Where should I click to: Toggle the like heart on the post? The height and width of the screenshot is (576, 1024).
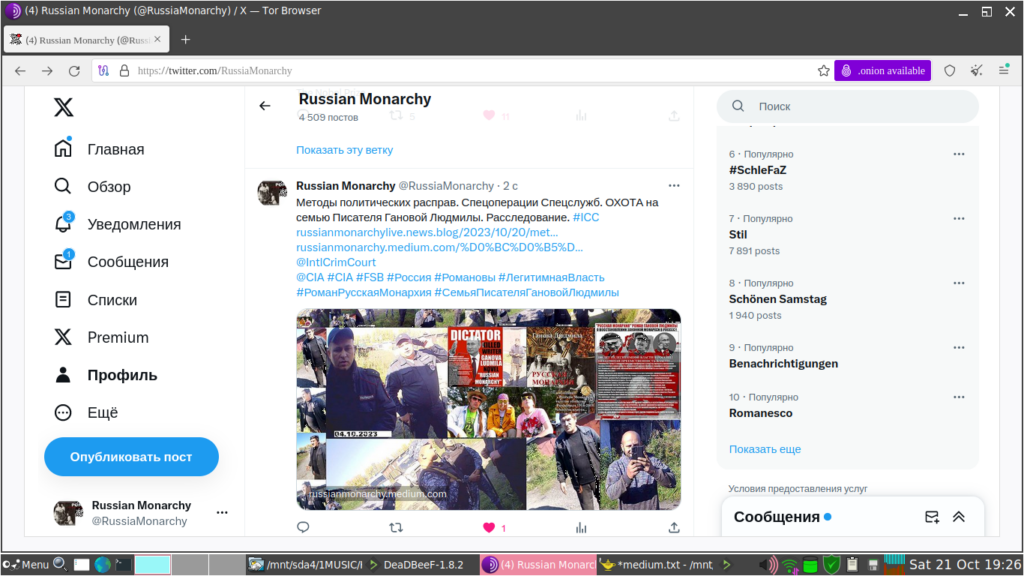489,527
